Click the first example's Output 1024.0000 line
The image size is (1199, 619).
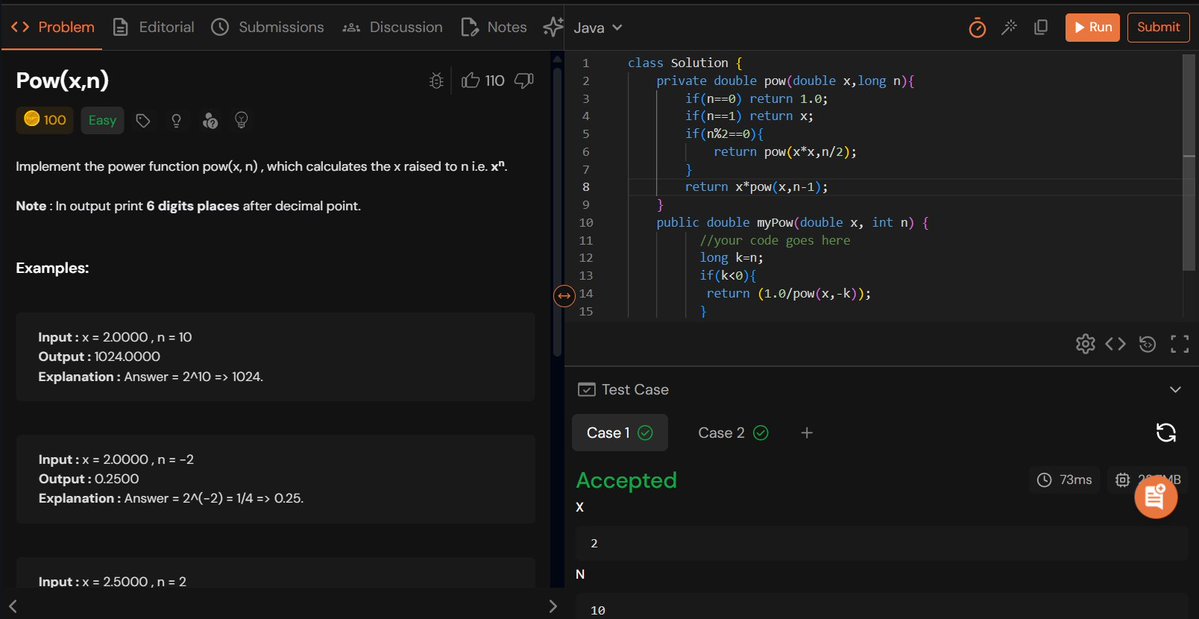99,357
